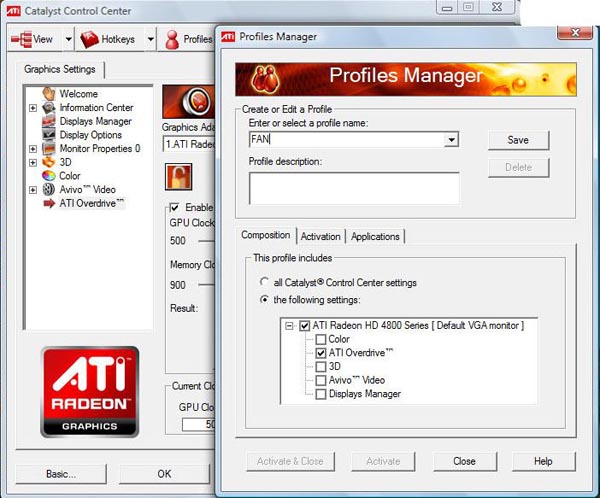The image size is (600, 498).
Task: Select Welcome in the settings tree
Action: pos(78,94)
